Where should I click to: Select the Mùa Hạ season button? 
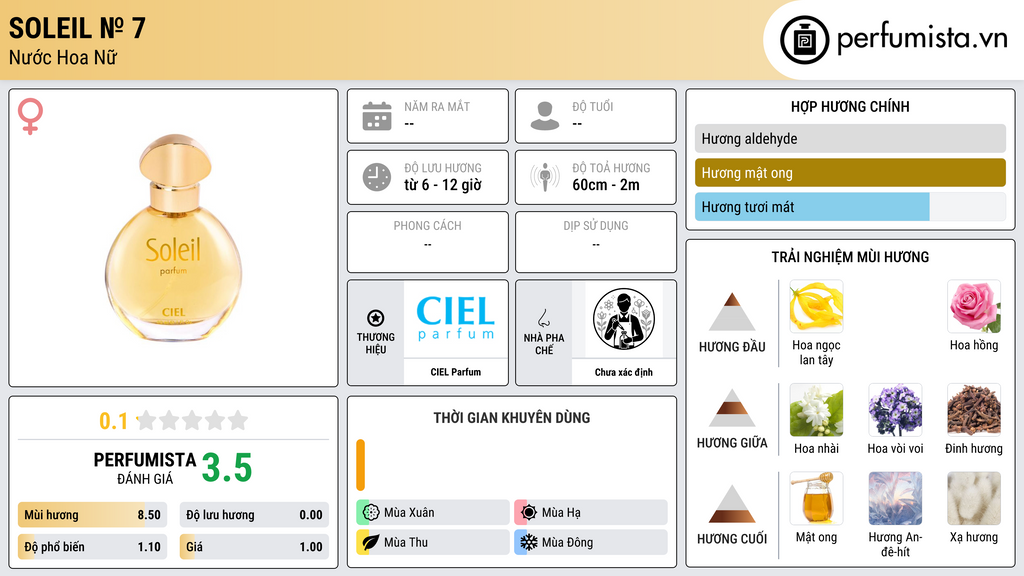[x=590, y=512]
